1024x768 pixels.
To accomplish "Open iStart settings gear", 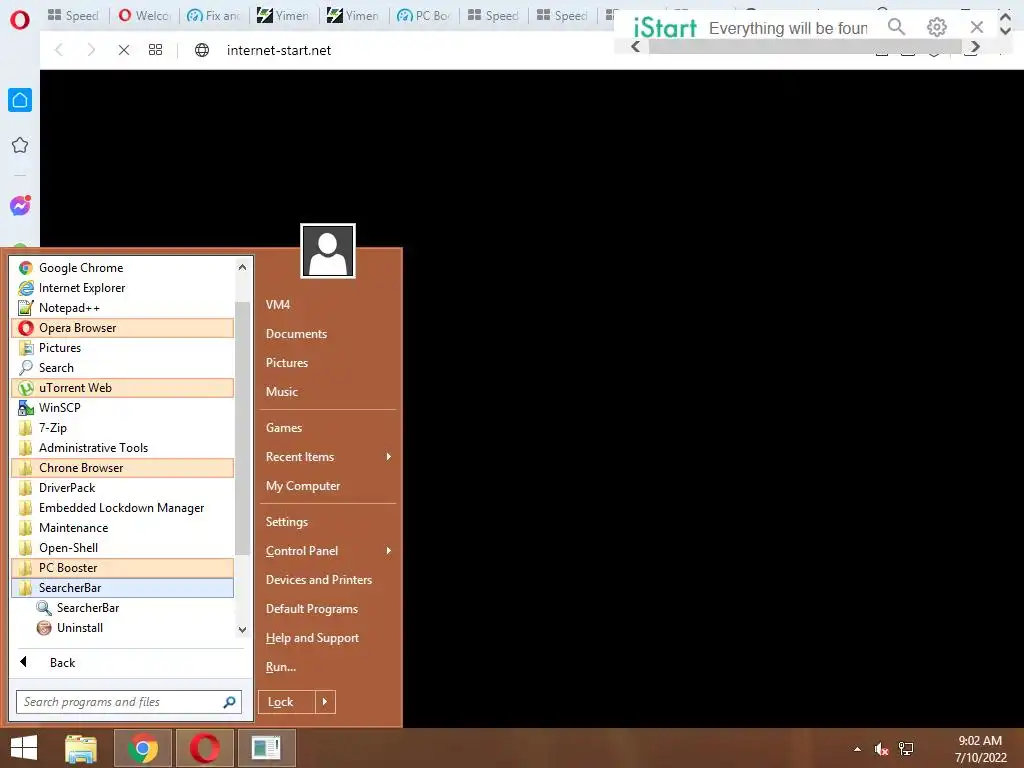I will (x=936, y=27).
